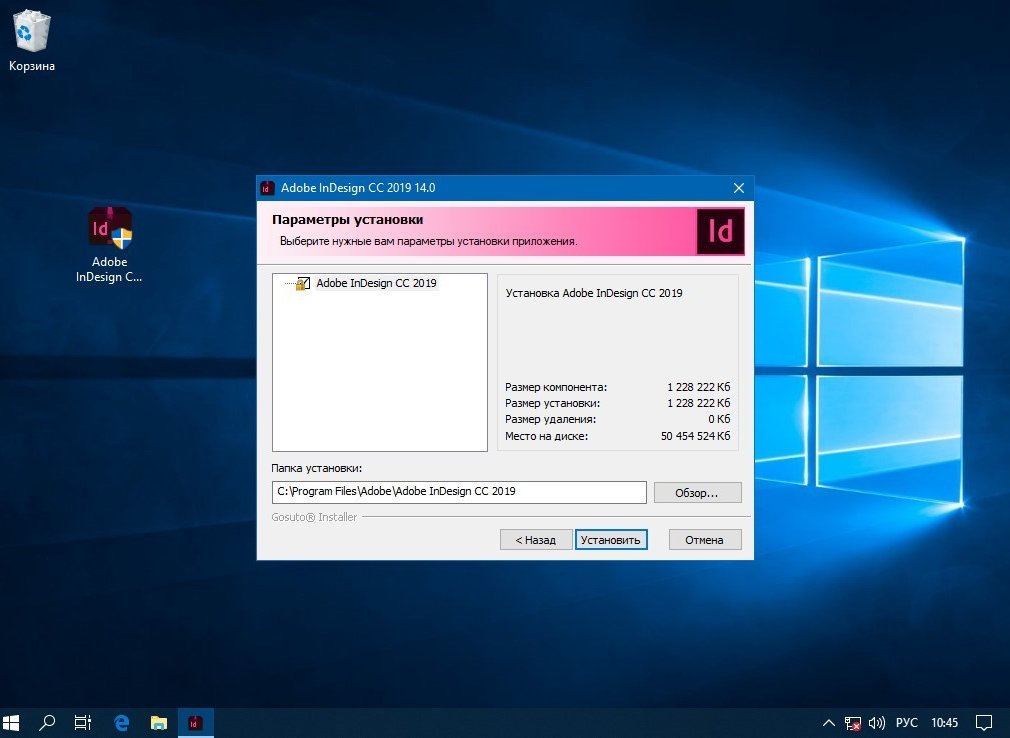Open Task View in taskbar

(x=82, y=723)
